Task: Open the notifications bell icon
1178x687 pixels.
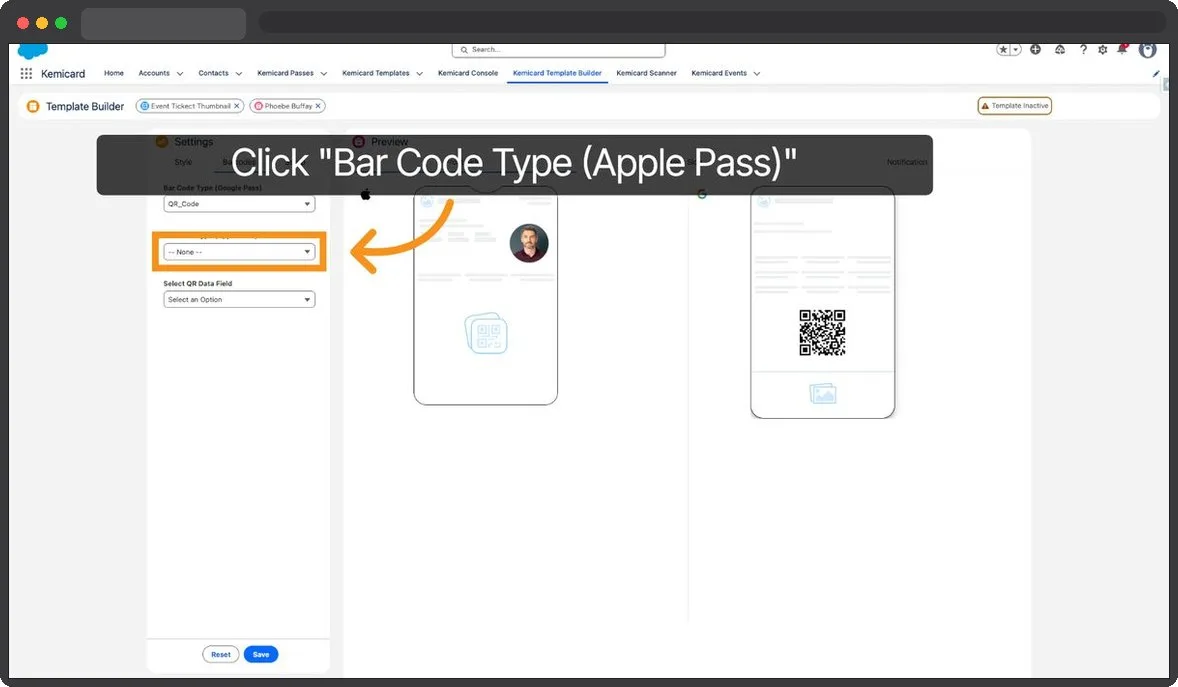Action: 1122,50
